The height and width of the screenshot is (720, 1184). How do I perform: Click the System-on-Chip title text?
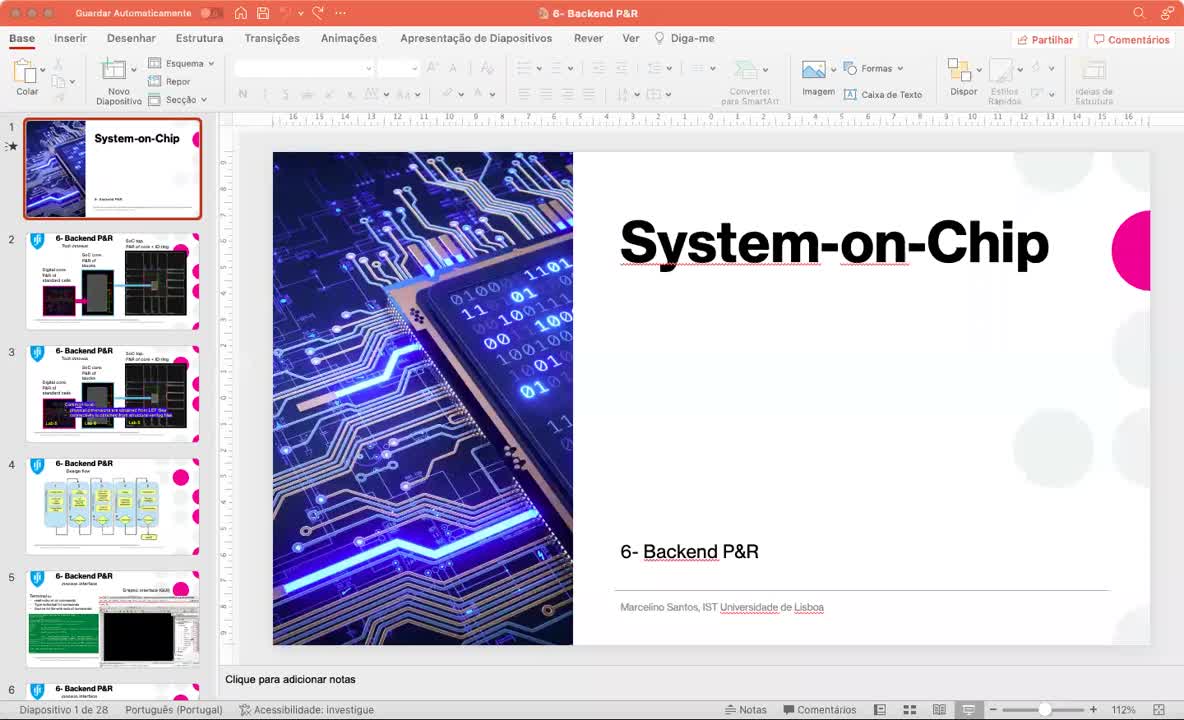834,243
